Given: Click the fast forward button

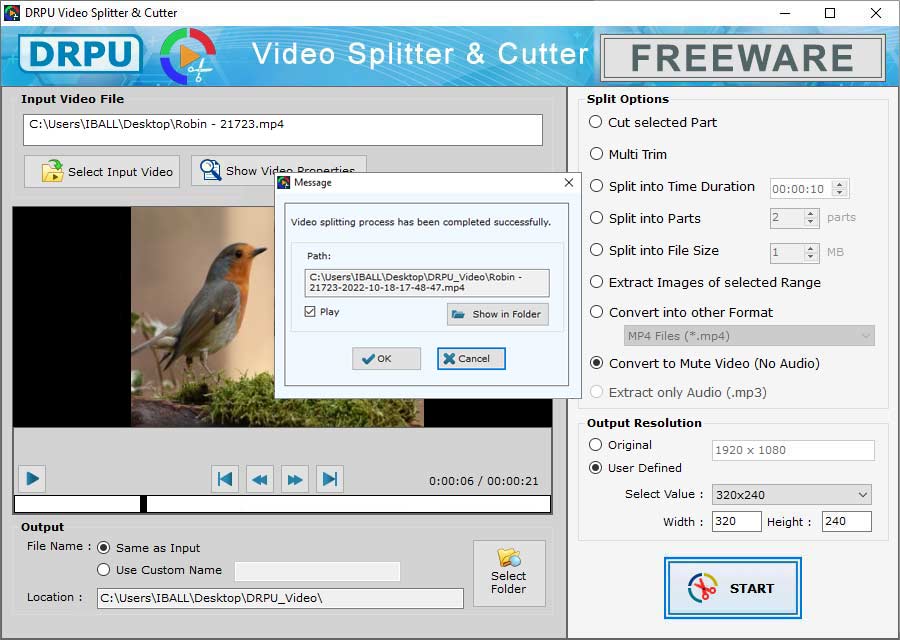Looking at the screenshot, I should [x=295, y=479].
